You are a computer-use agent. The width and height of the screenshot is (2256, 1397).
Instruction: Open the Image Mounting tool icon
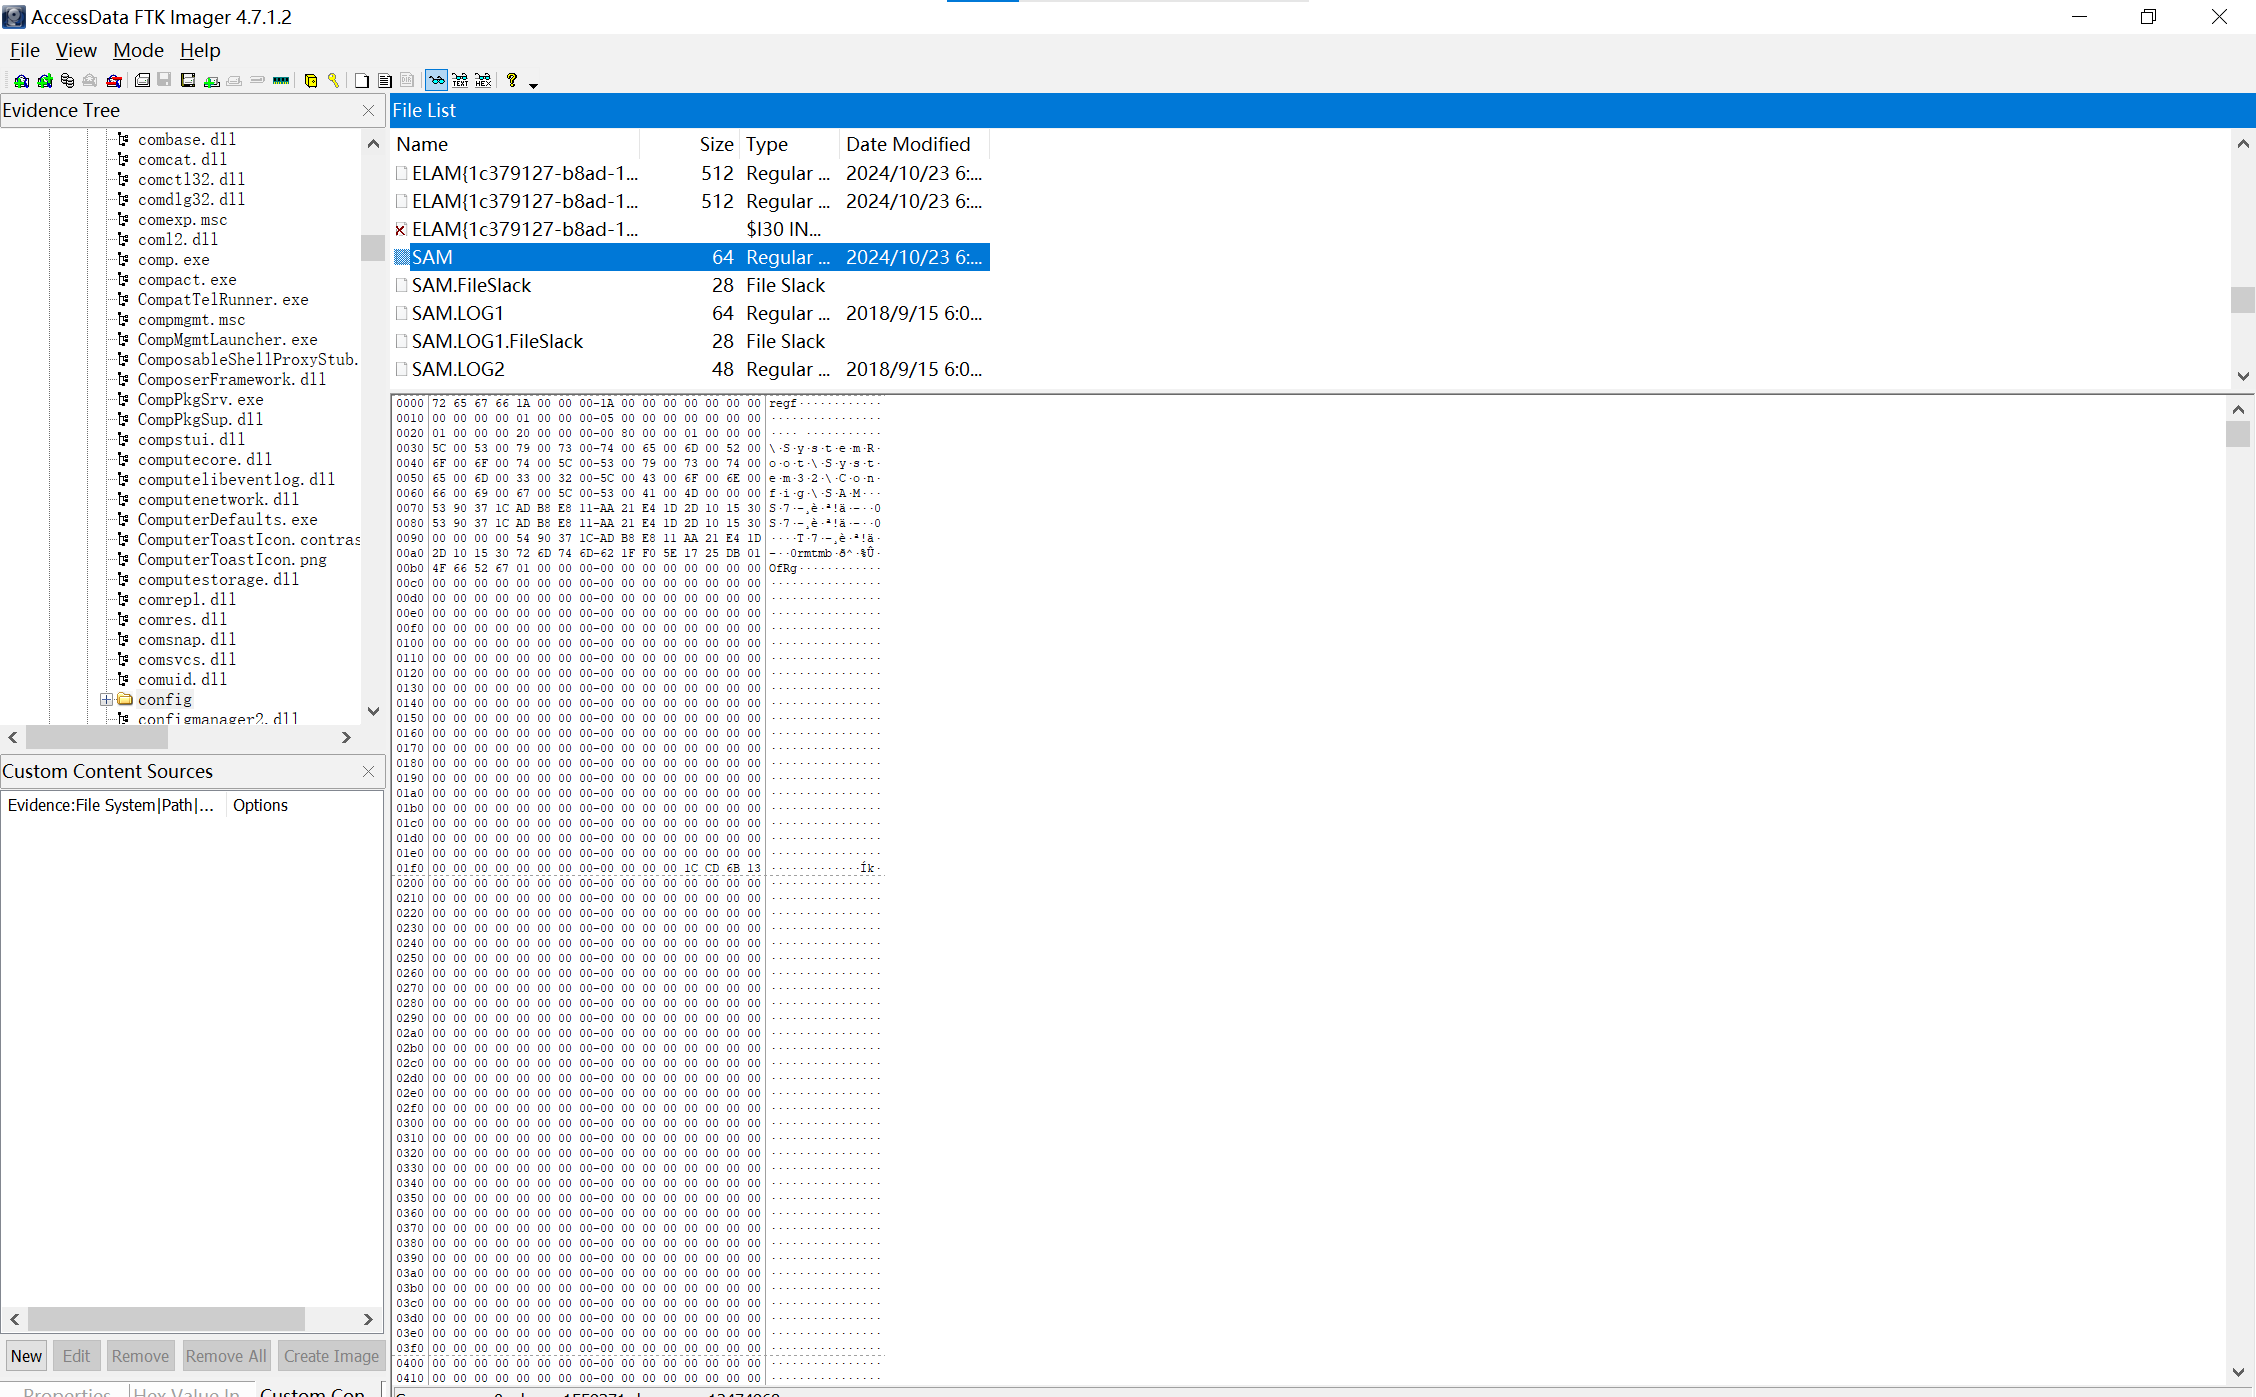point(67,80)
